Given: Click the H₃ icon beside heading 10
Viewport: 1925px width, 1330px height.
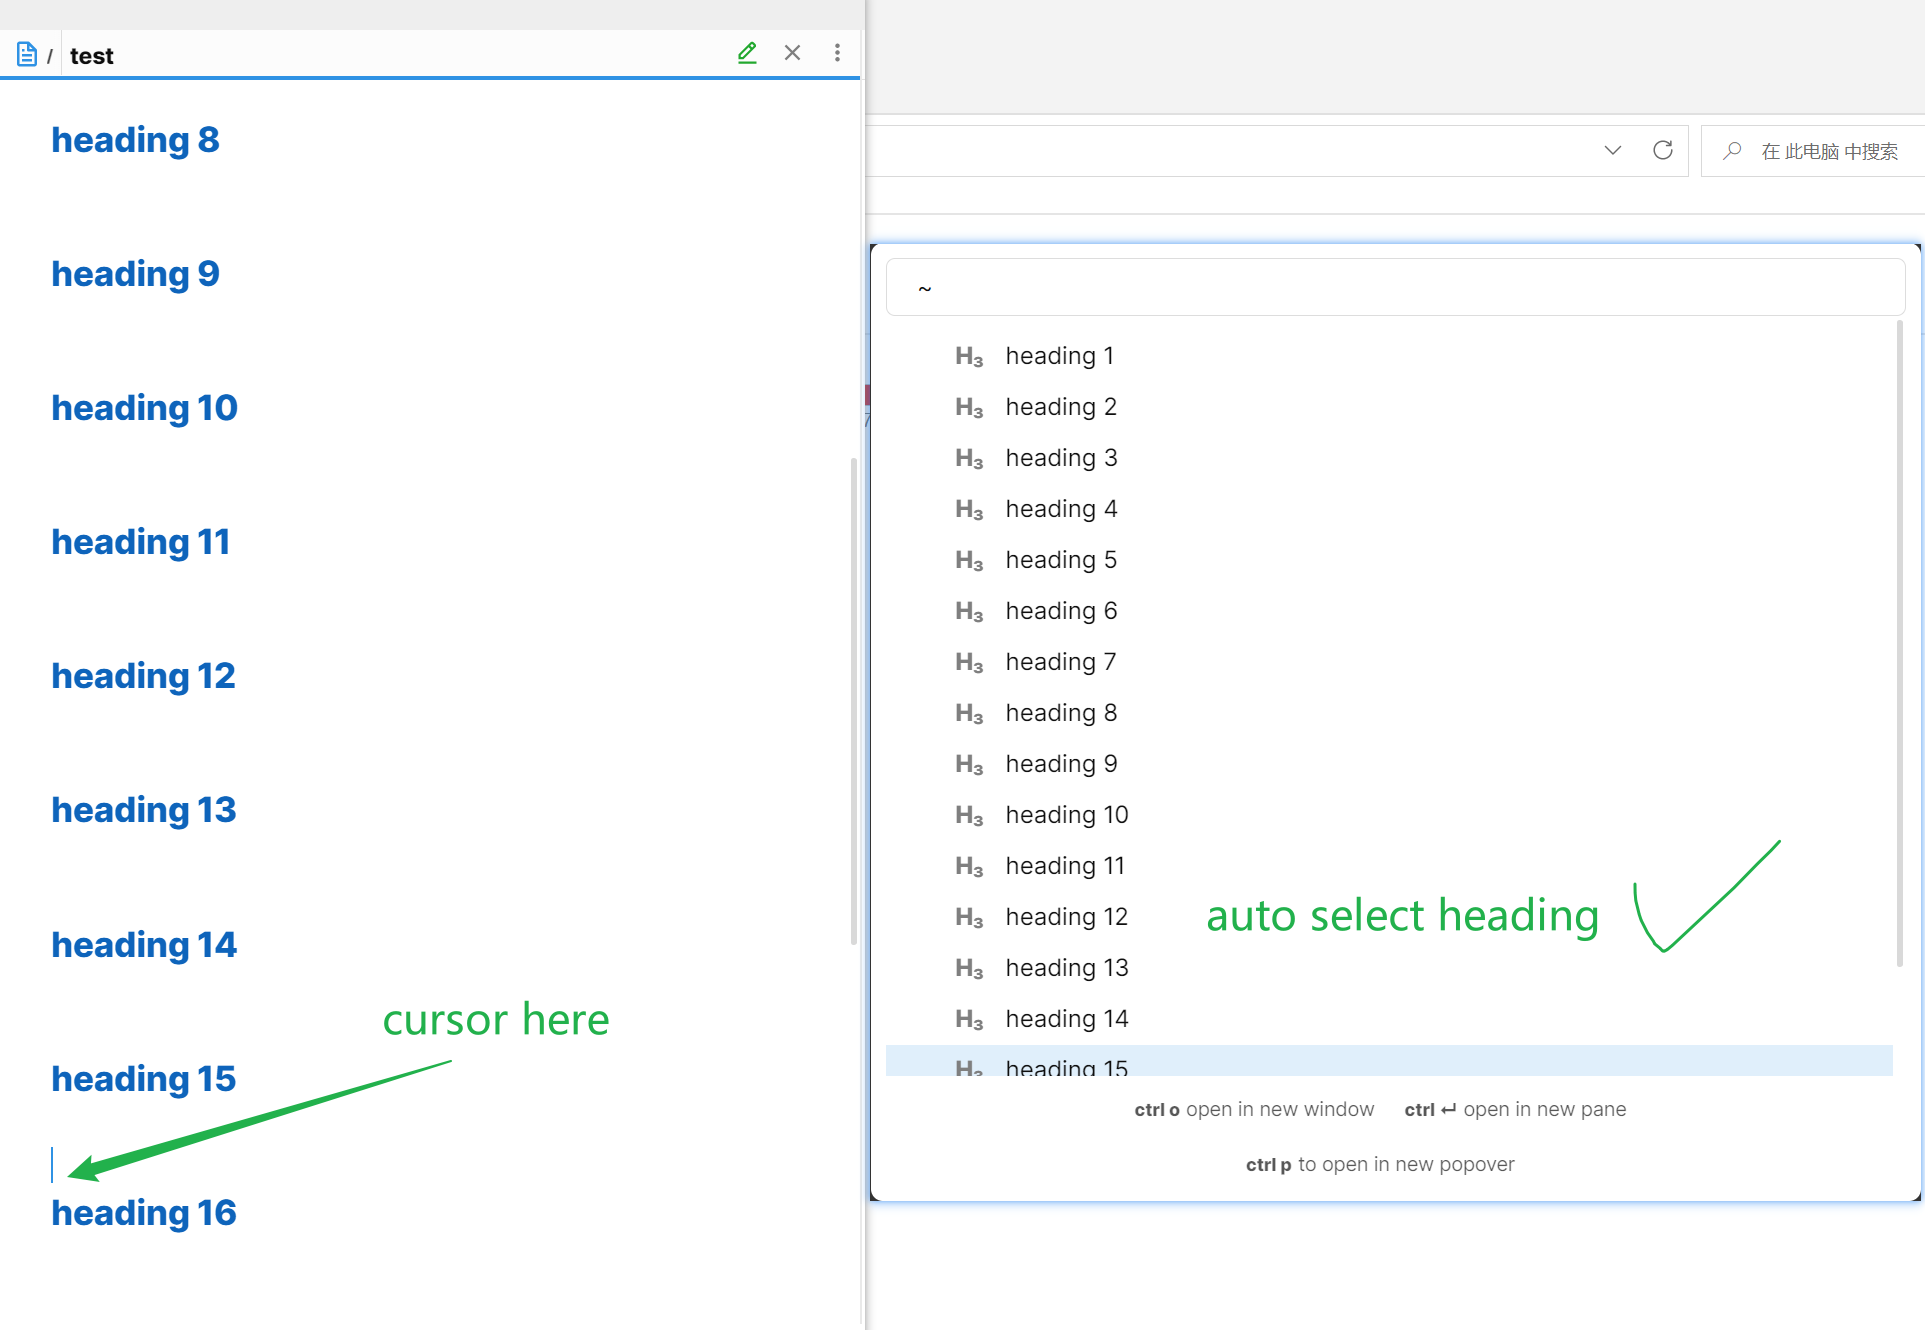Looking at the screenshot, I should [969, 814].
